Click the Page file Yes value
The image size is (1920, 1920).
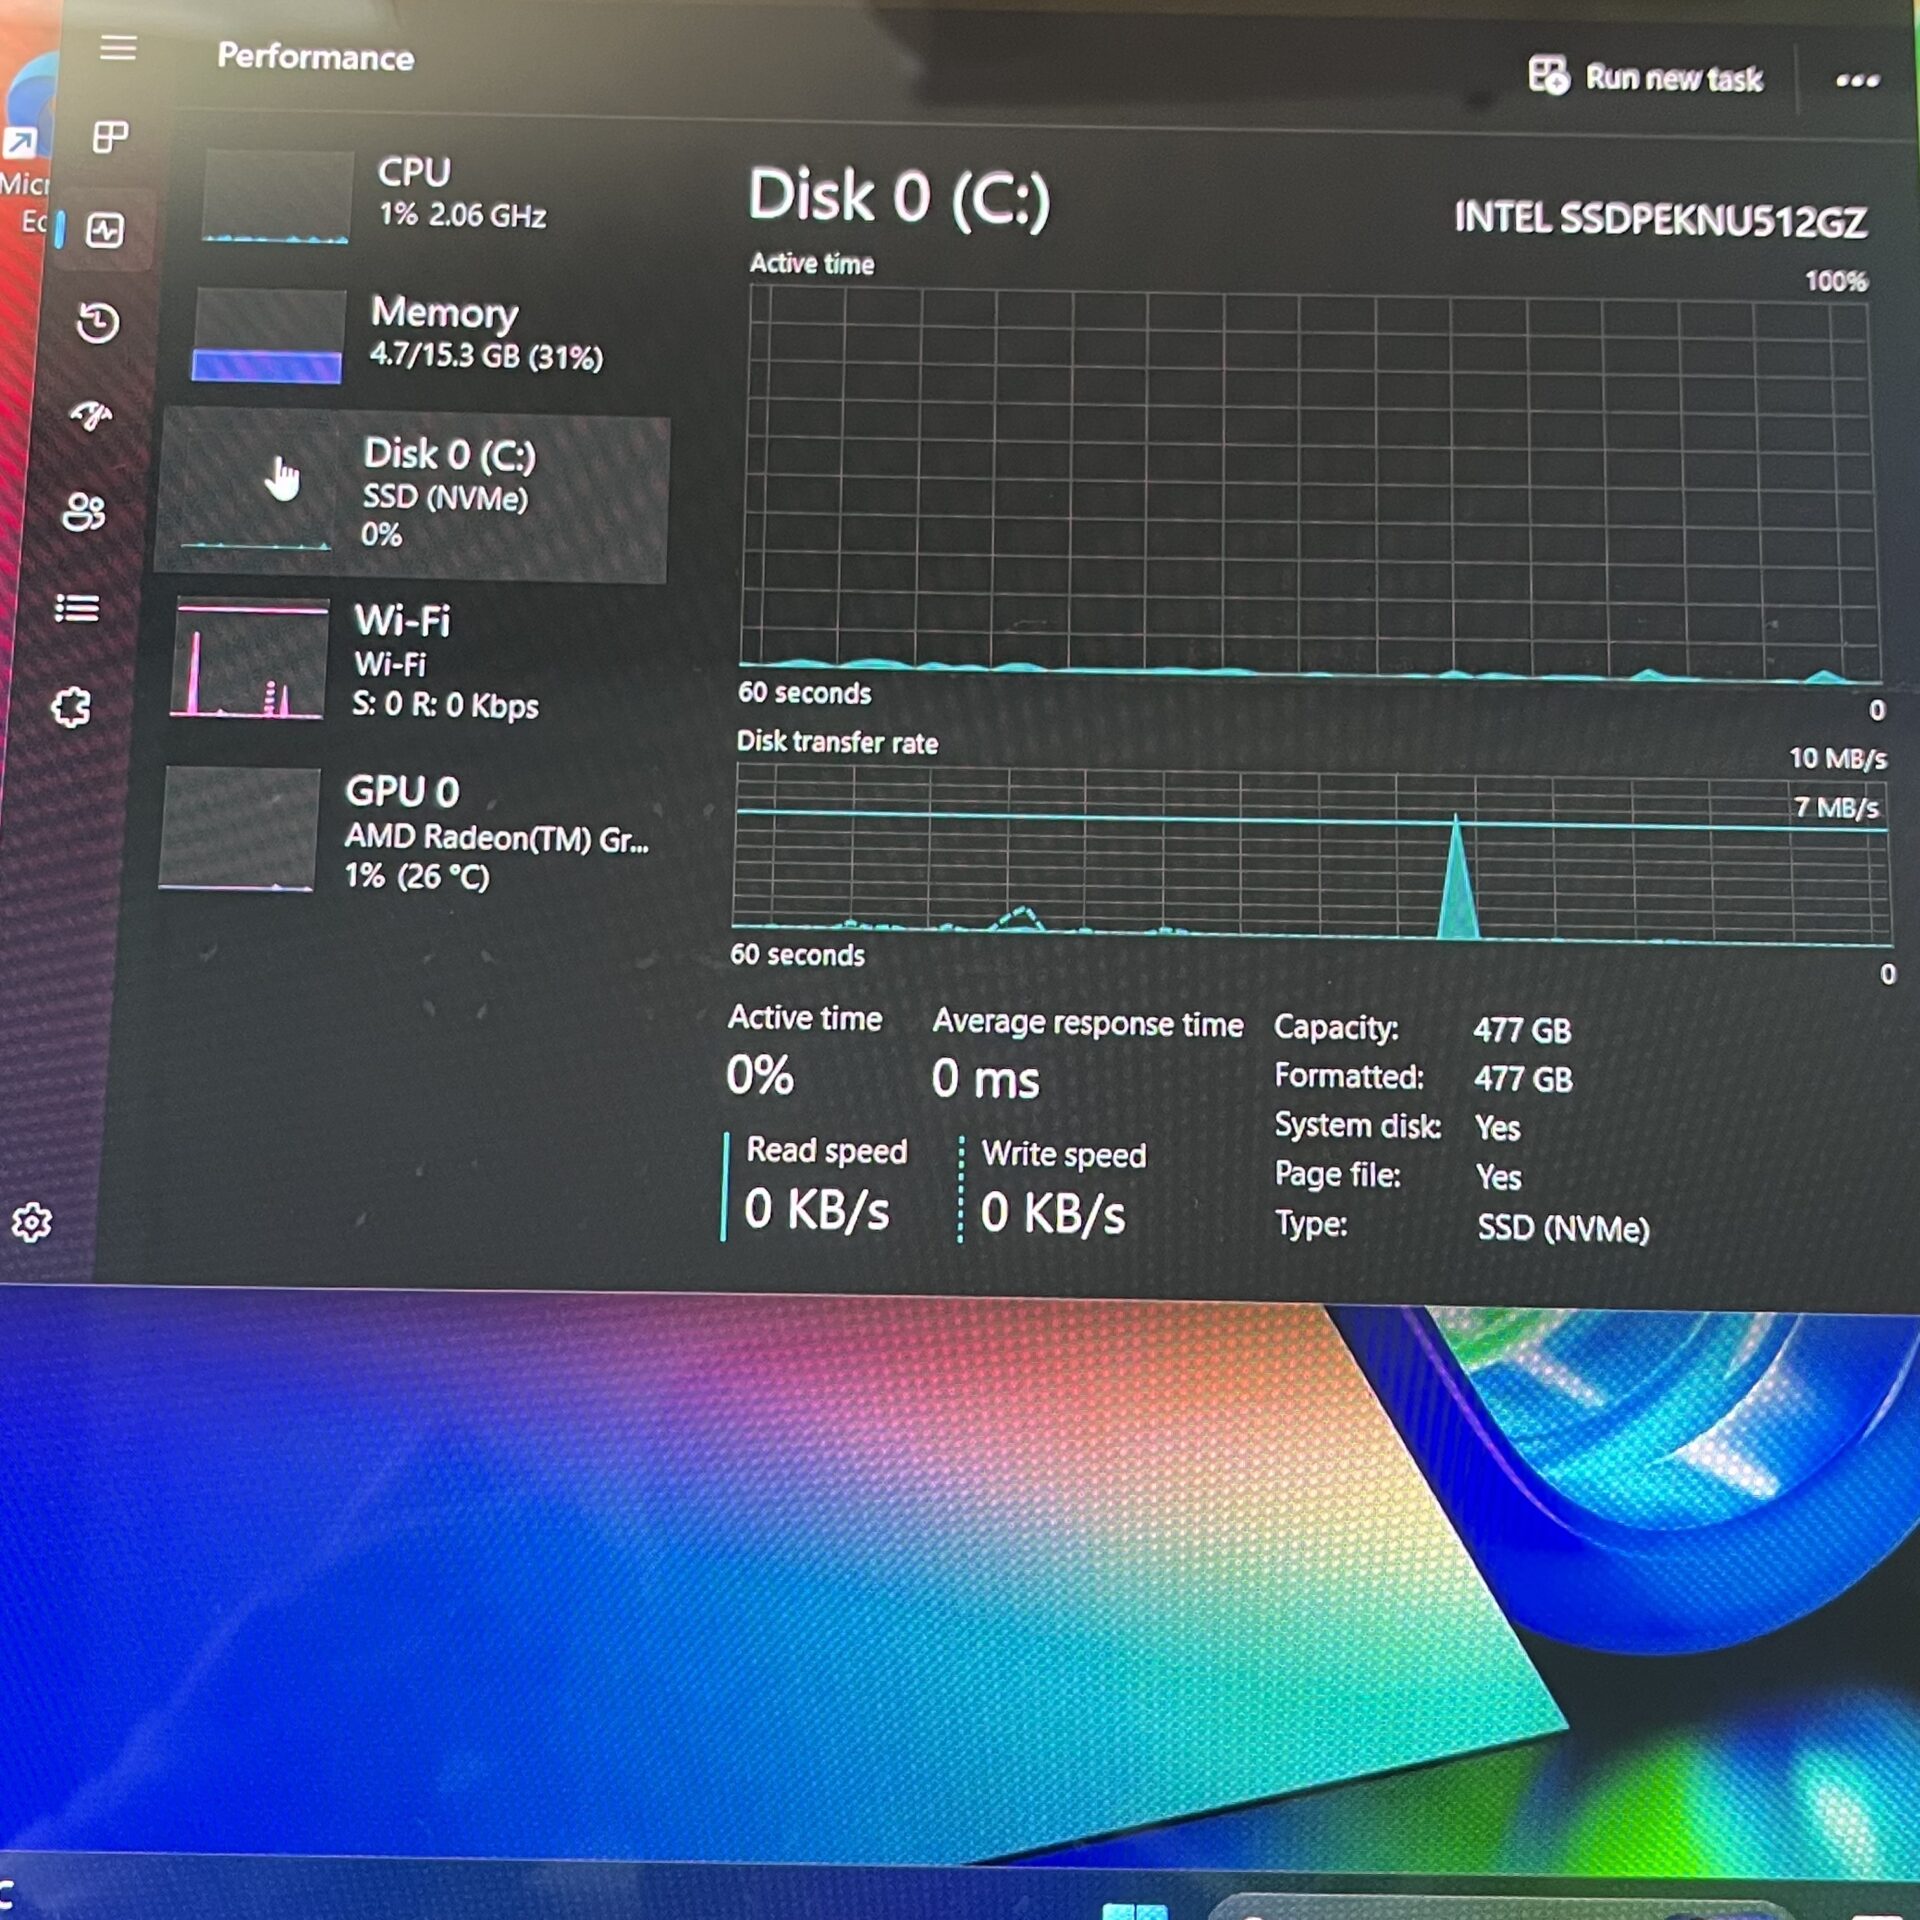tap(1498, 1177)
